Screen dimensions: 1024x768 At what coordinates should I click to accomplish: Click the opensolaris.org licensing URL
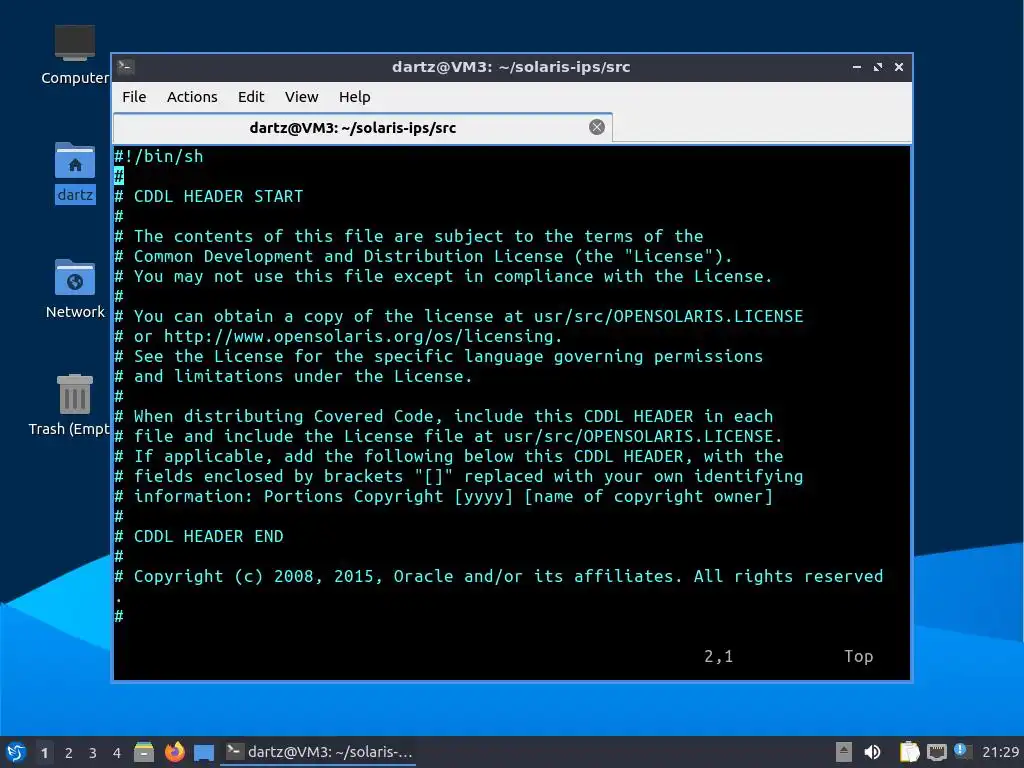(362, 336)
